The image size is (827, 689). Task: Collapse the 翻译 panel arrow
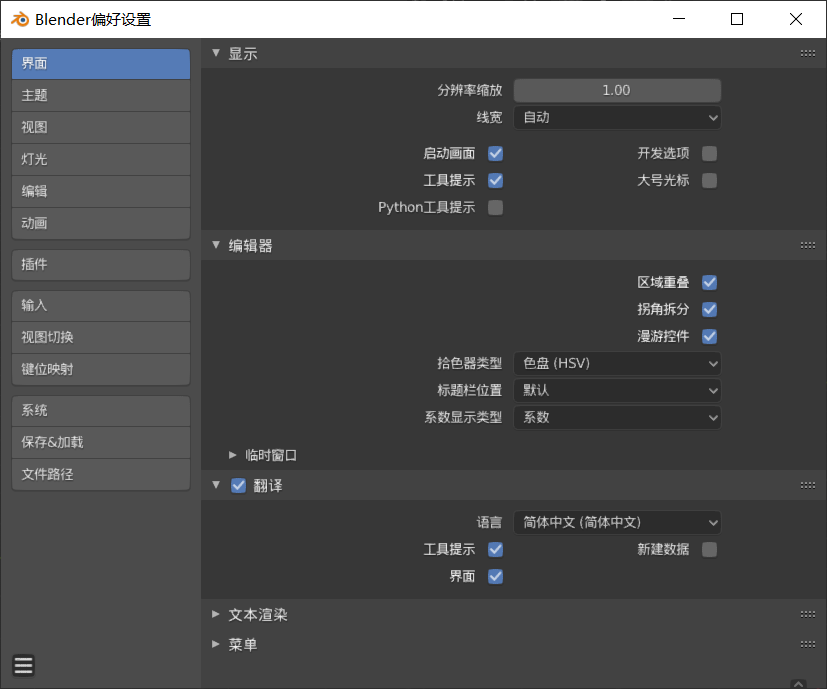[216, 485]
